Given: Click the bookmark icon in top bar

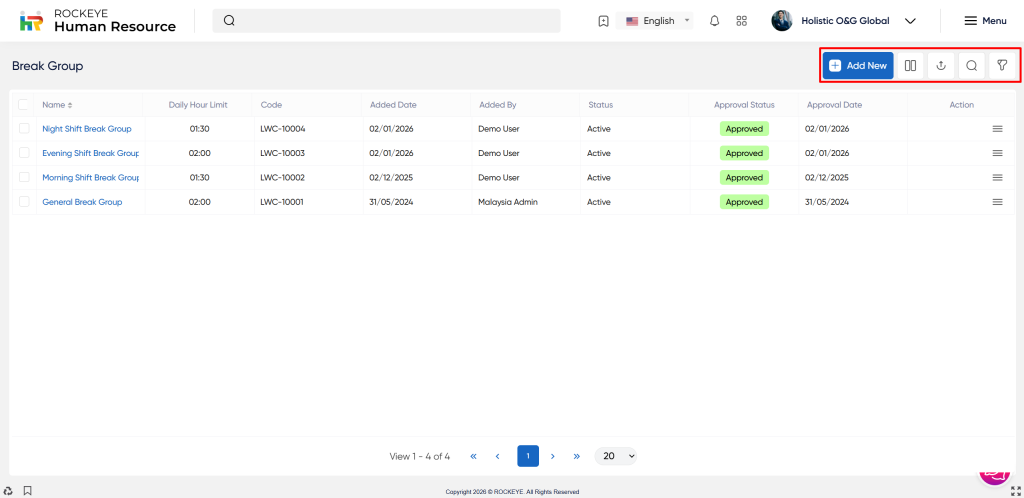Looking at the screenshot, I should [x=603, y=21].
